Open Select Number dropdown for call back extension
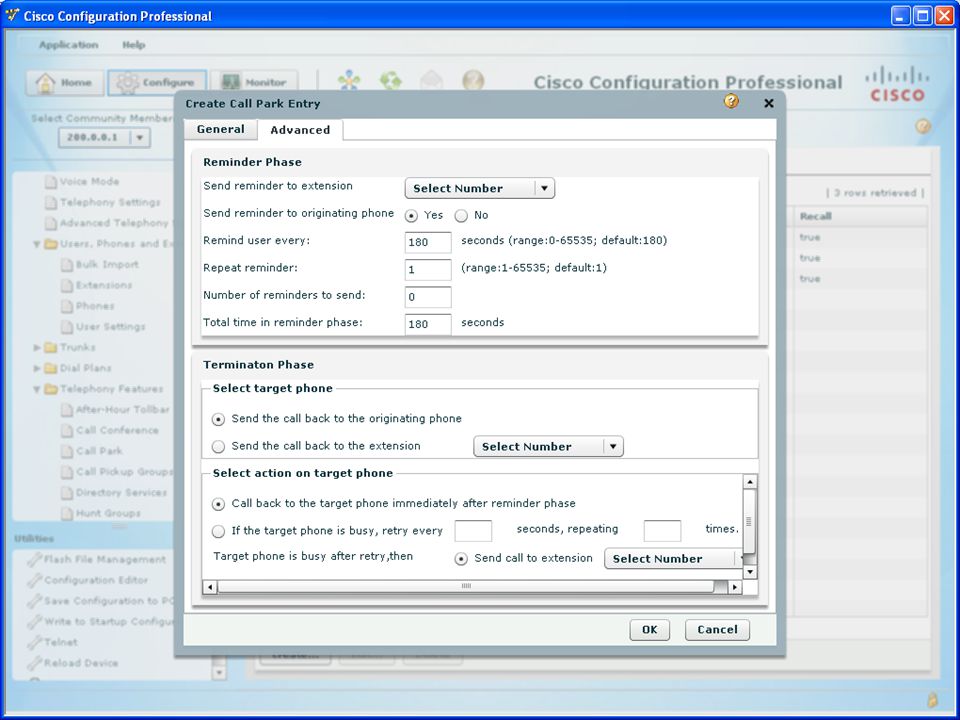The width and height of the screenshot is (960, 720). pyautogui.click(x=549, y=447)
